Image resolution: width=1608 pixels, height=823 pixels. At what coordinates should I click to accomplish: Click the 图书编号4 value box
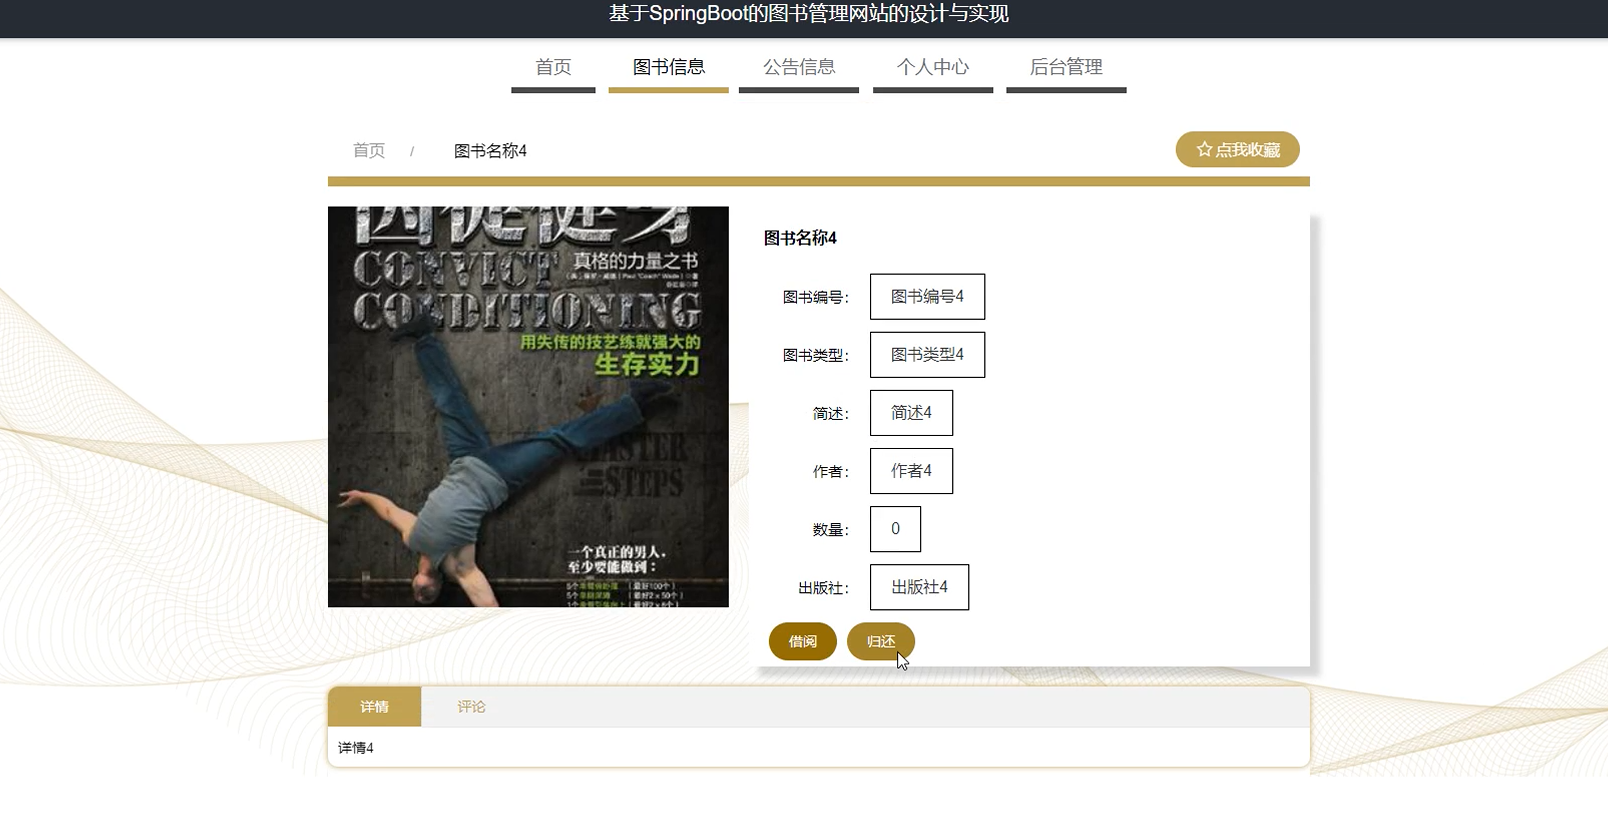[x=927, y=297]
